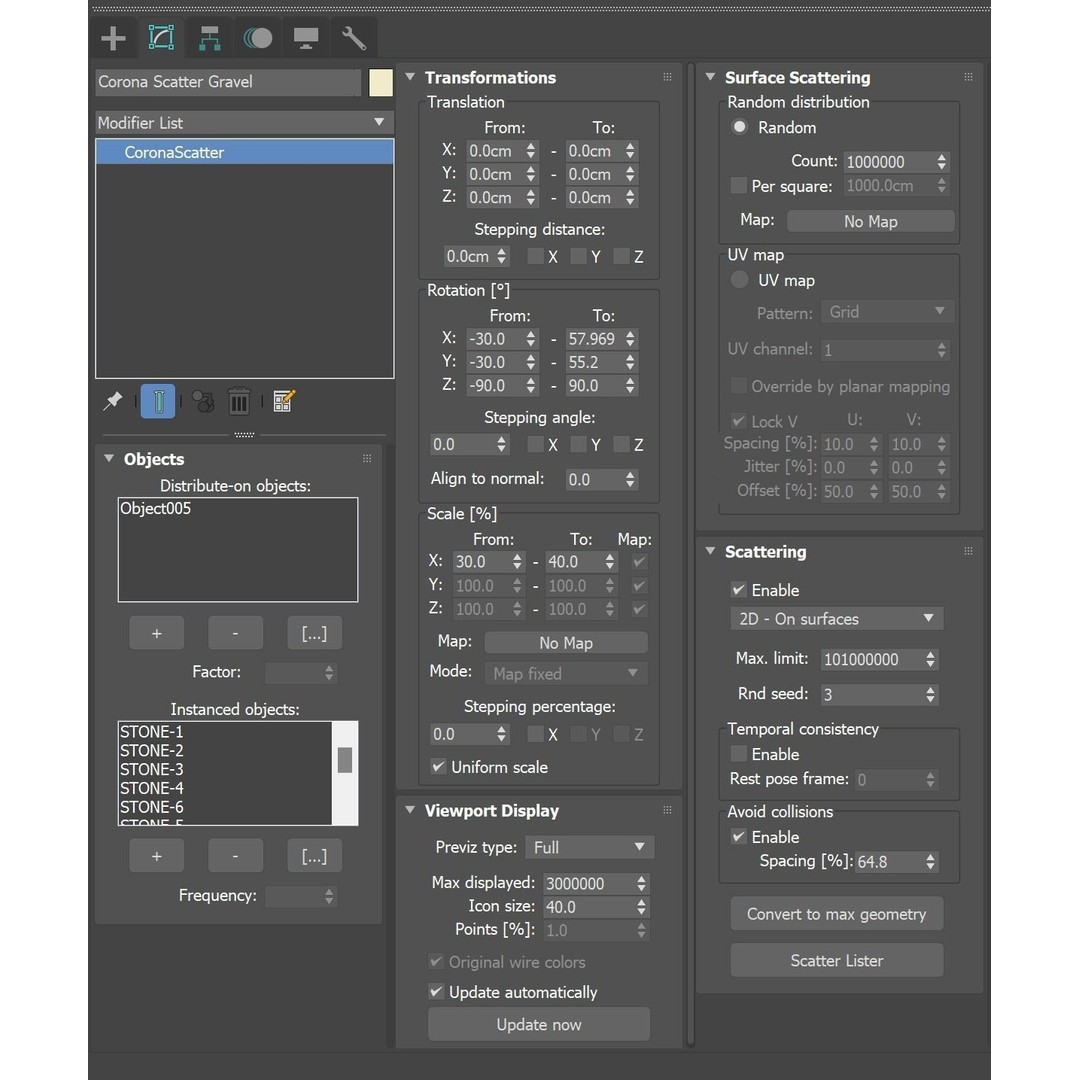The image size is (1080, 1080).
Task: Click the Max. limit value field
Action: [871, 659]
